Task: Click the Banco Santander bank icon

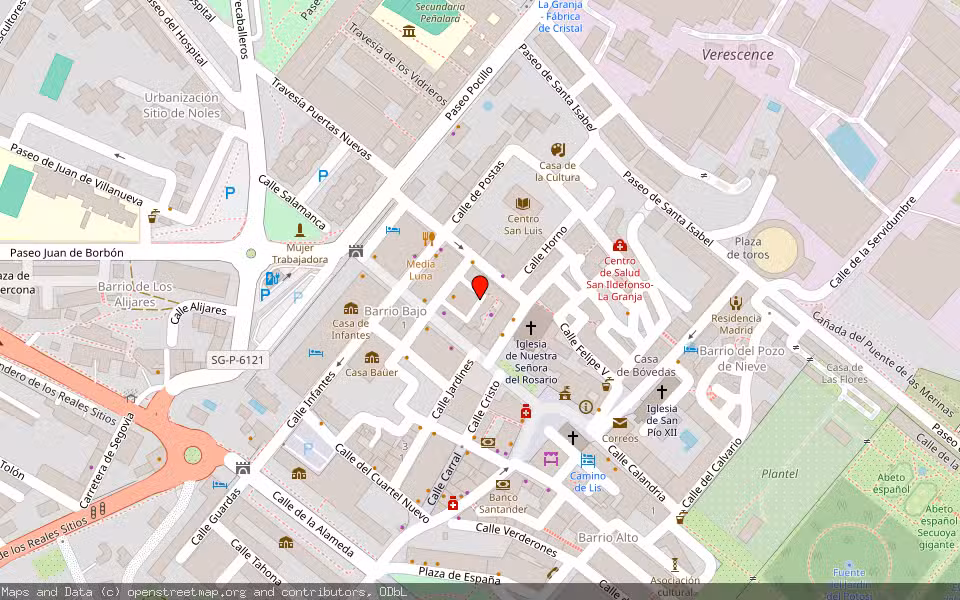Action: click(x=502, y=485)
